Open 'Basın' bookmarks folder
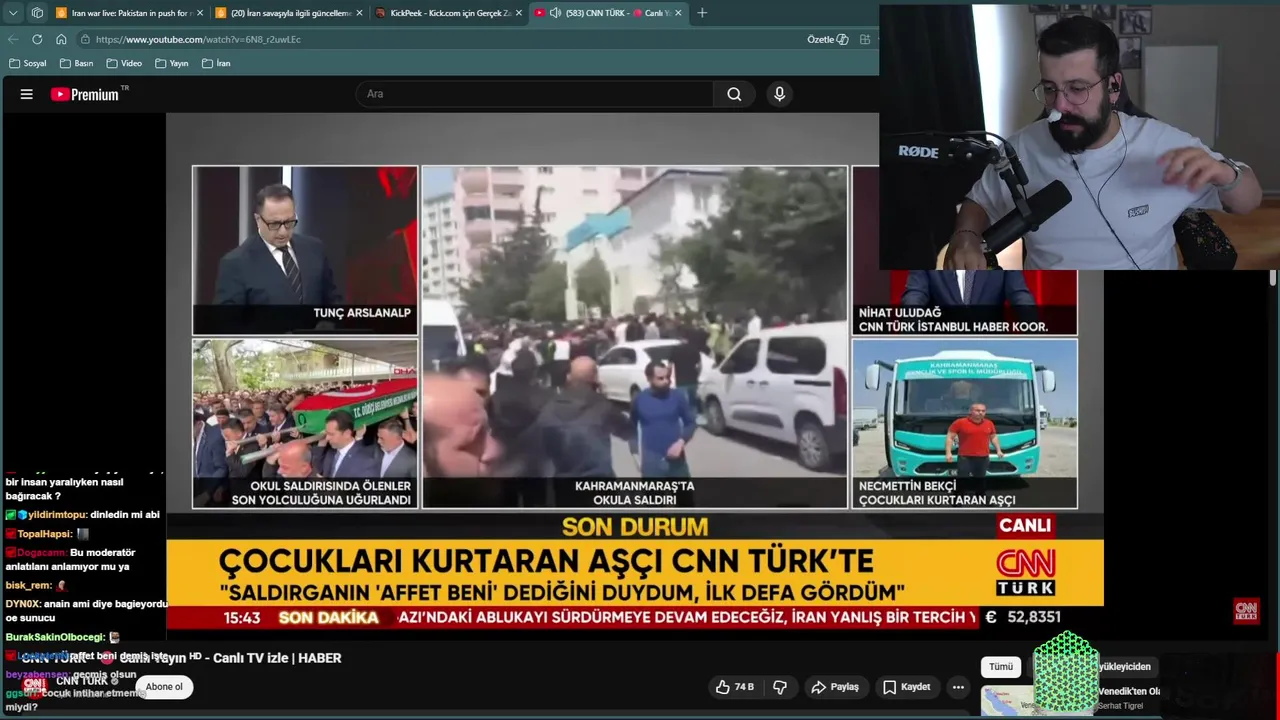 [76, 63]
